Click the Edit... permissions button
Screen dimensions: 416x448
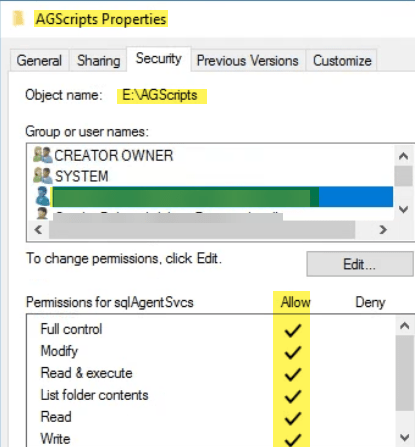point(360,264)
